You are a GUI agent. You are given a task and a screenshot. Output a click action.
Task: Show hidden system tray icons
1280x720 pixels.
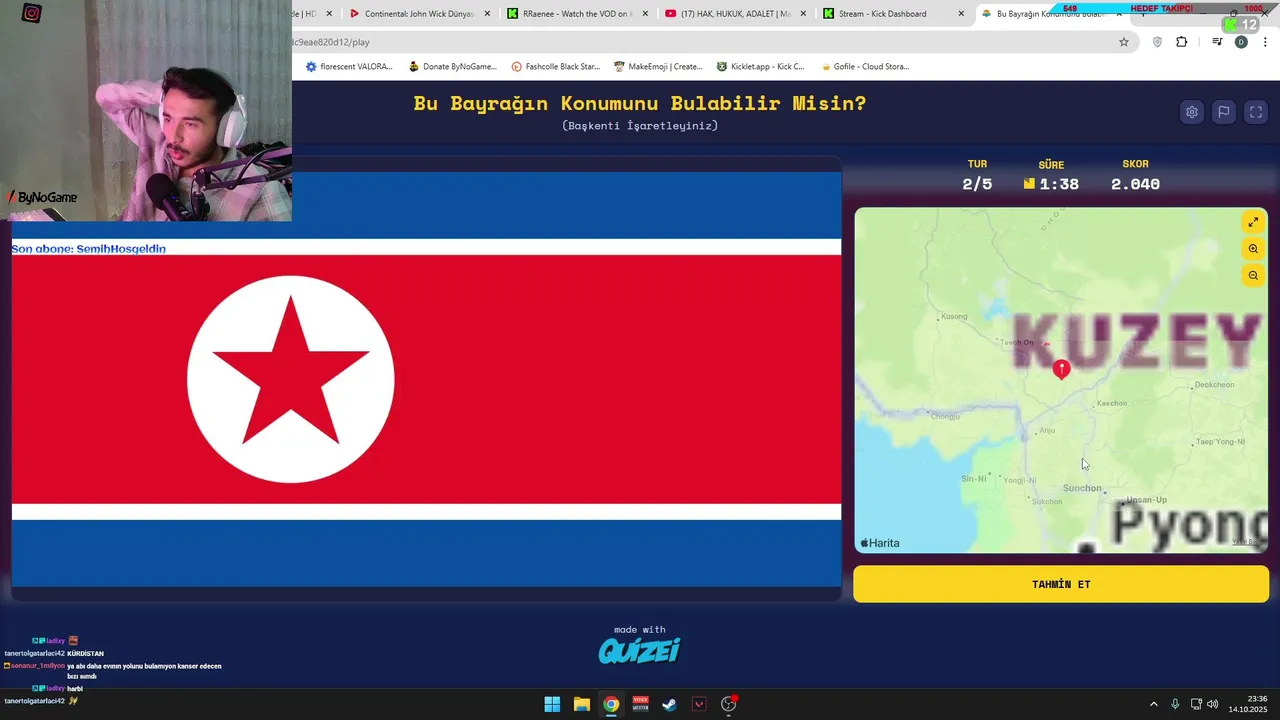[x=1153, y=704]
